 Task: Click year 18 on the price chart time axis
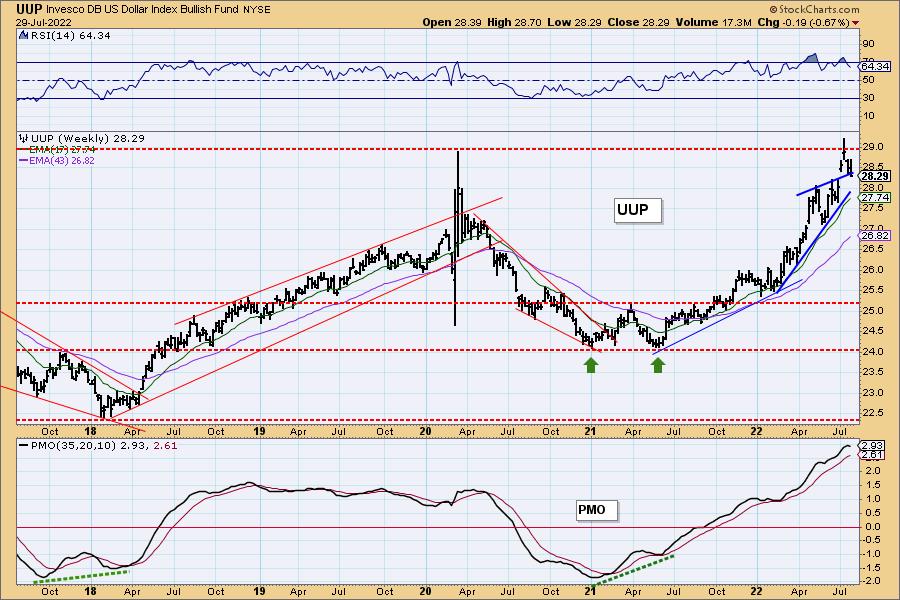[x=90, y=431]
